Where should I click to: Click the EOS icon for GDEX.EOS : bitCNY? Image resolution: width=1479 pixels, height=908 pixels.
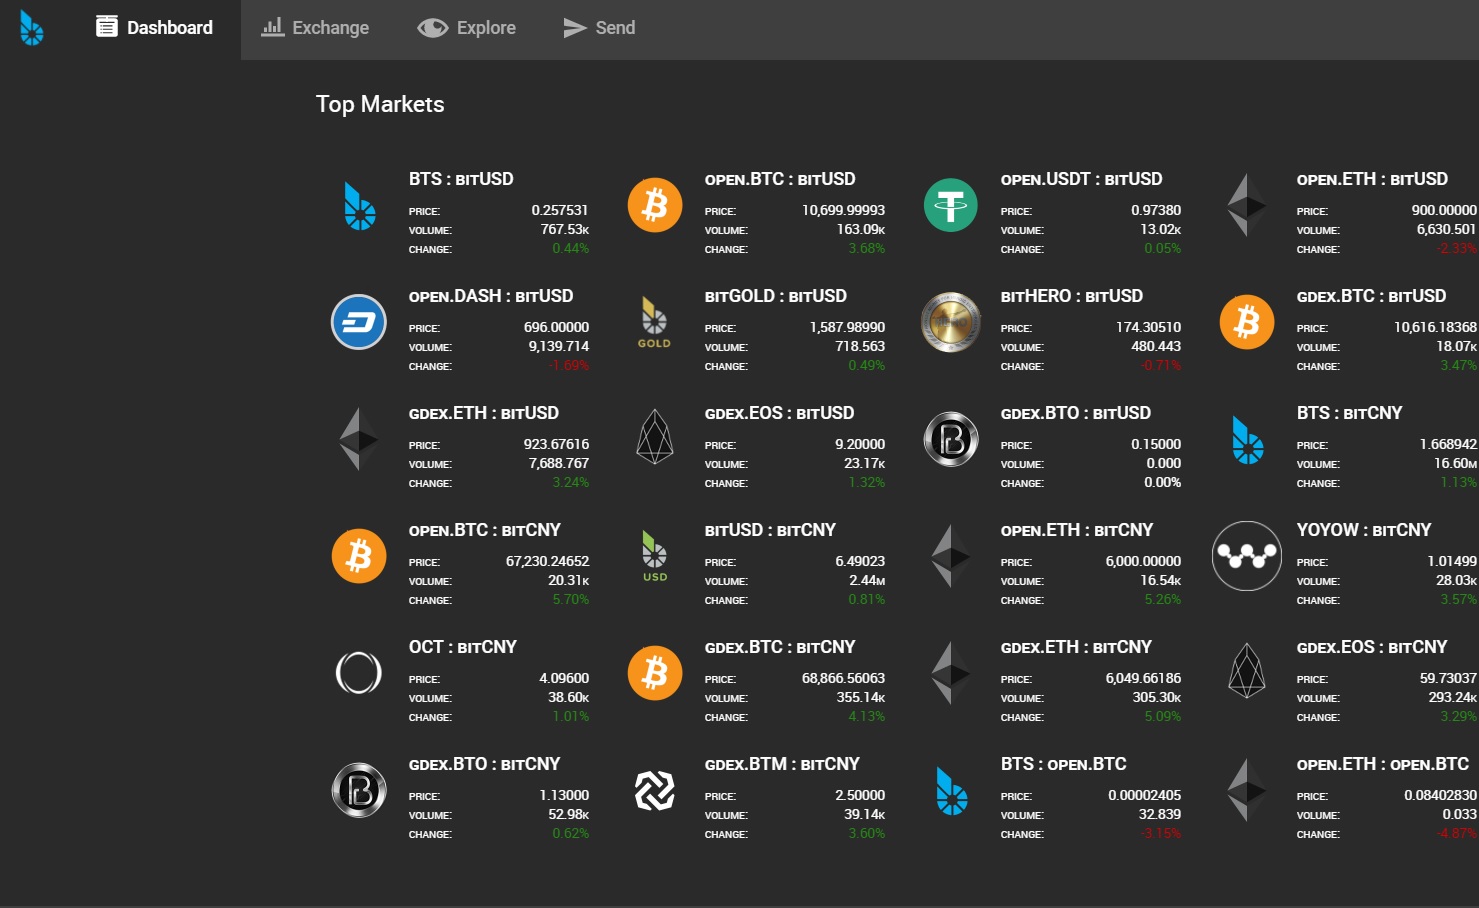click(x=1247, y=671)
